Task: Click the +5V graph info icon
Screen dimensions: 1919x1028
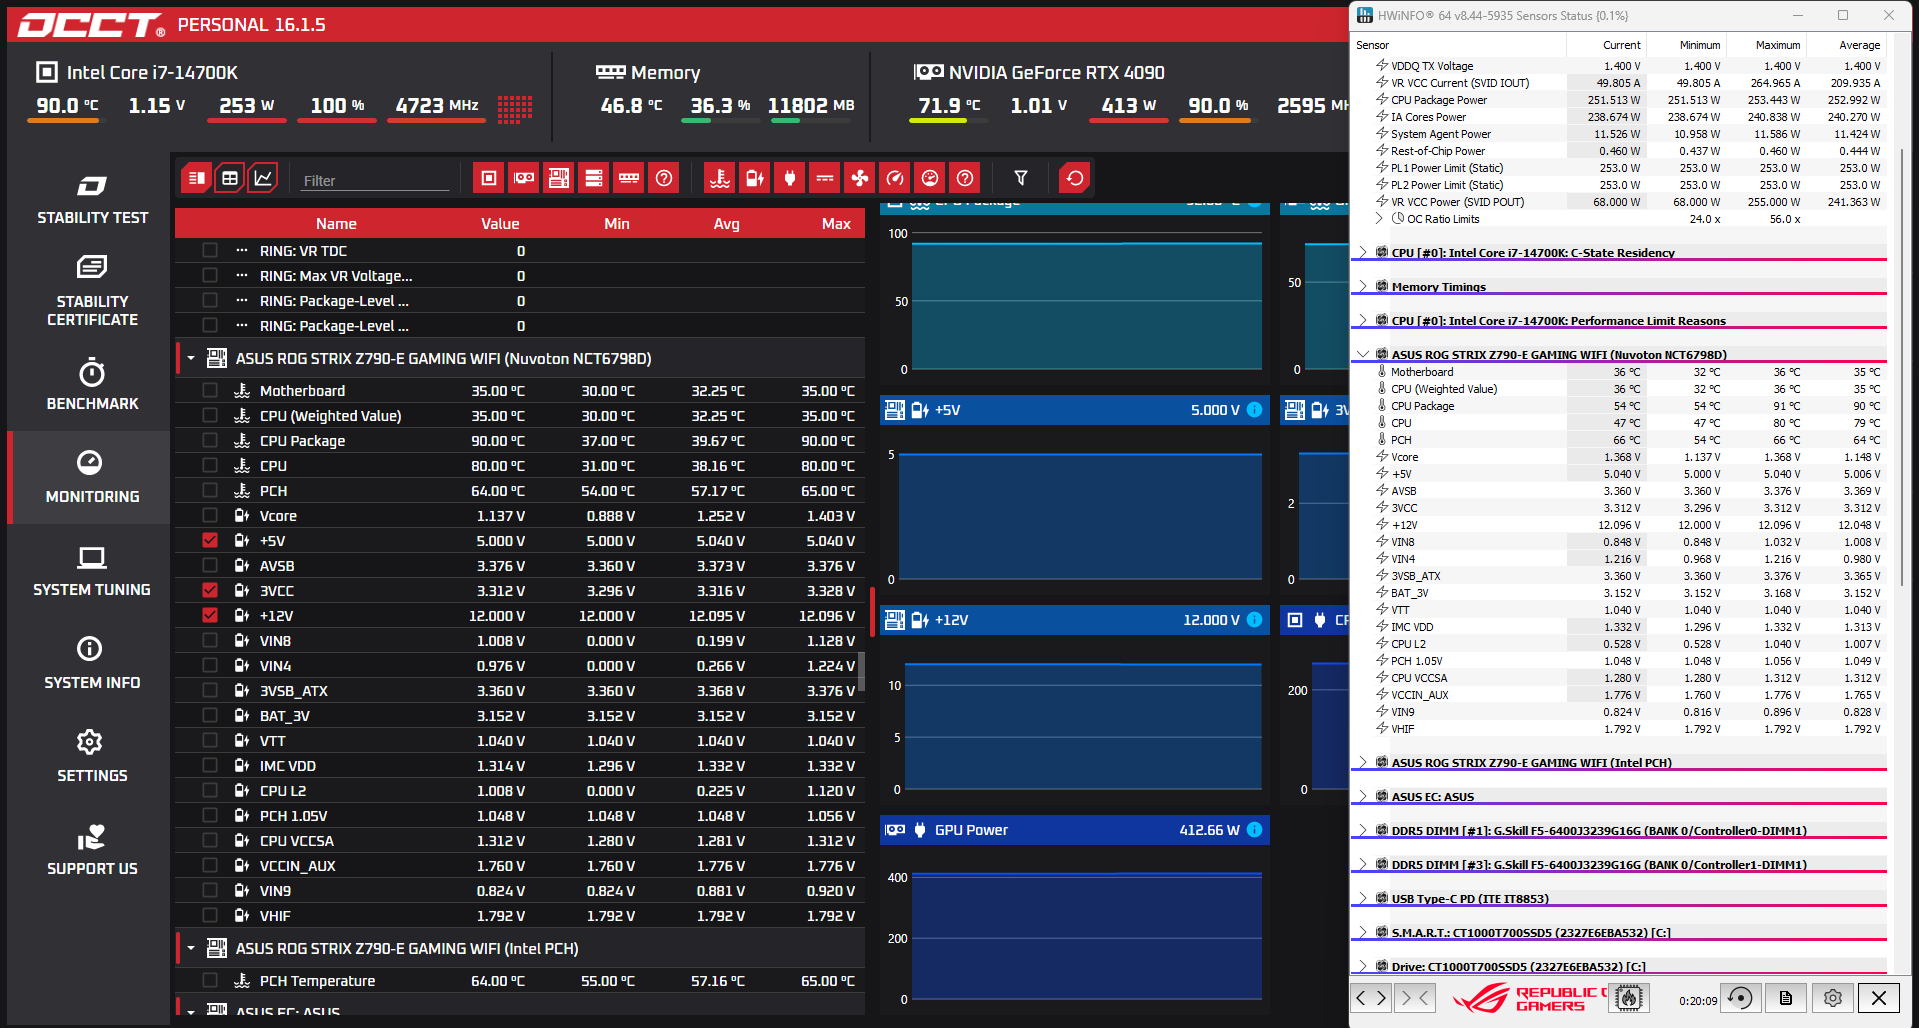Action: [1255, 410]
